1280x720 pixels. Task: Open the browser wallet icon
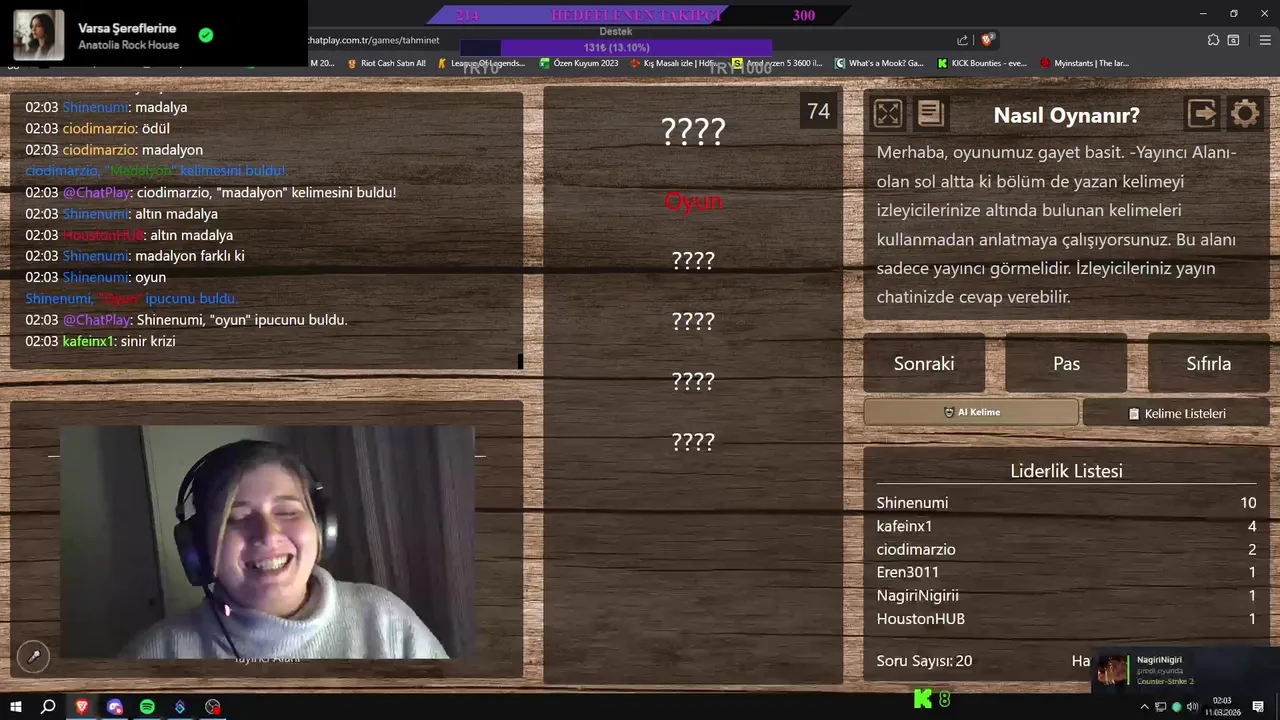point(1234,40)
